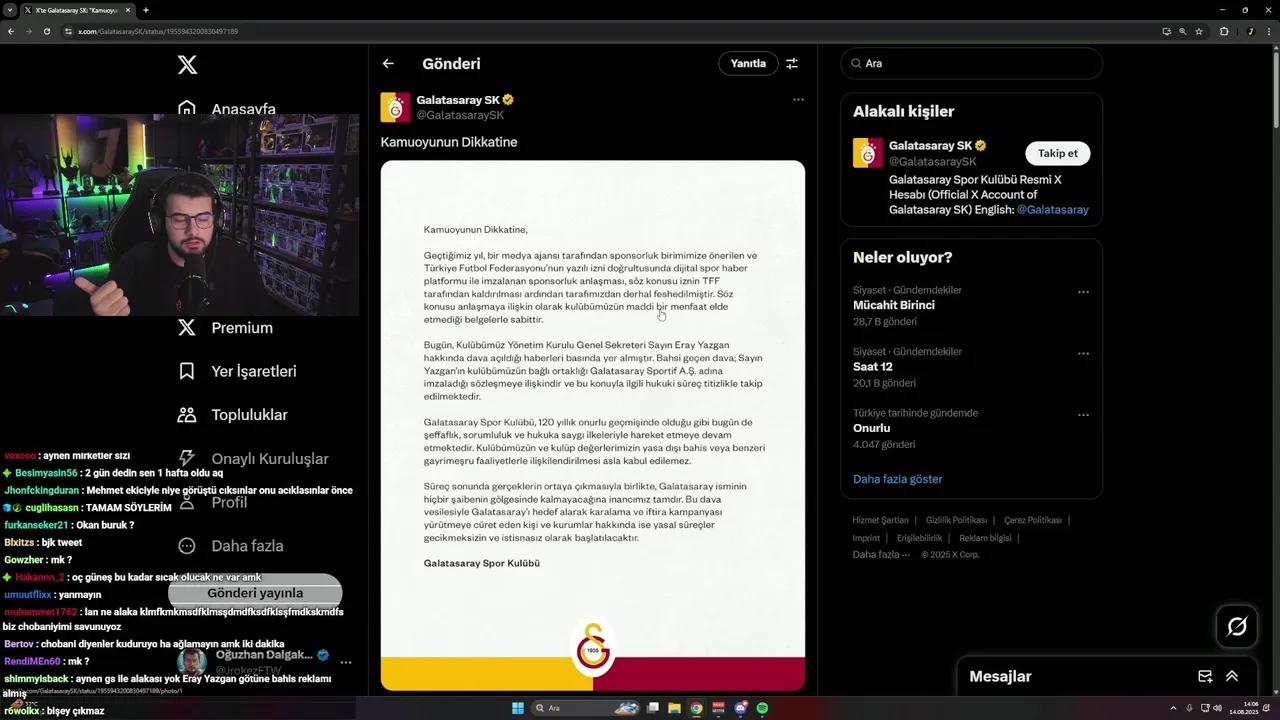This screenshot has height=720, width=1280.
Task: Open Spotify from the taskbar
Action: [x=763, y=708]
